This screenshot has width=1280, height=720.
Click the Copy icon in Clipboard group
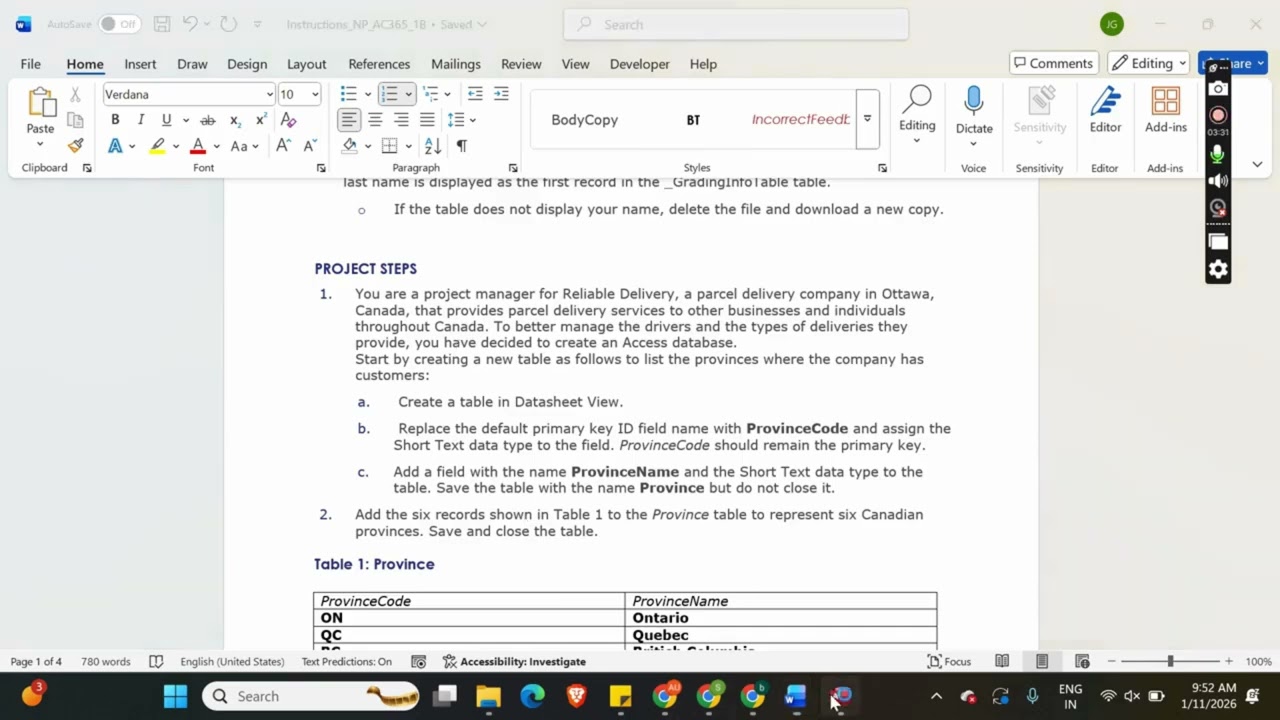tap(75, 120)
